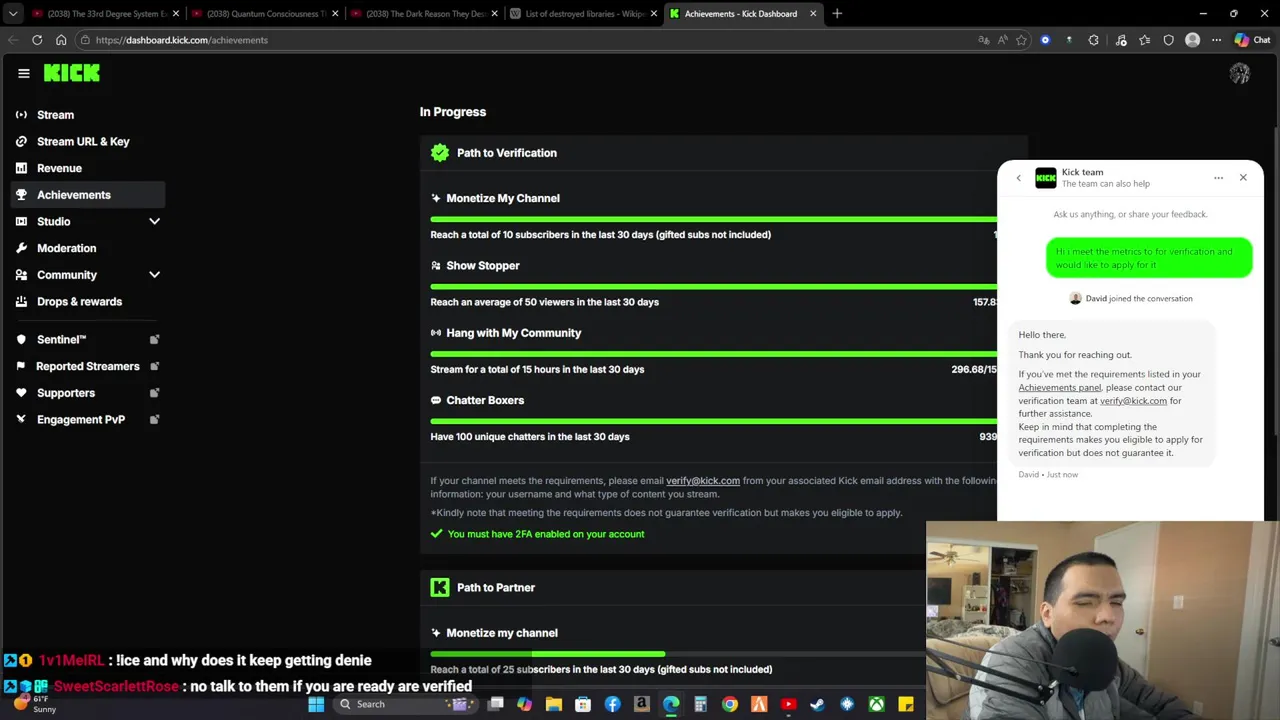
Task: Open the translate page icon
Action: 984,40
